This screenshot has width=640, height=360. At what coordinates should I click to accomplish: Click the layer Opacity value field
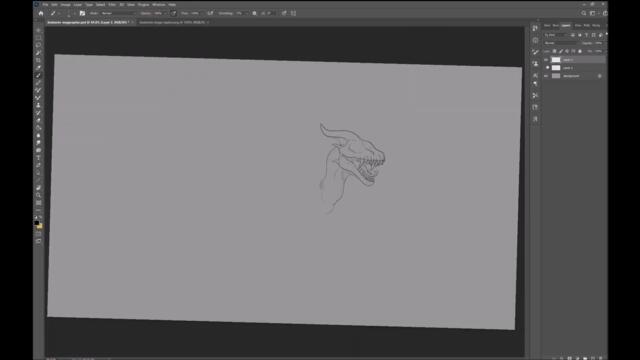pos(599,43)
